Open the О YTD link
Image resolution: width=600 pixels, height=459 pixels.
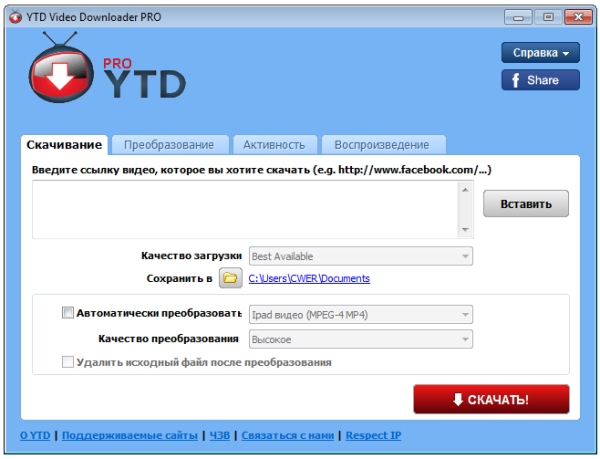pos(35,435)
